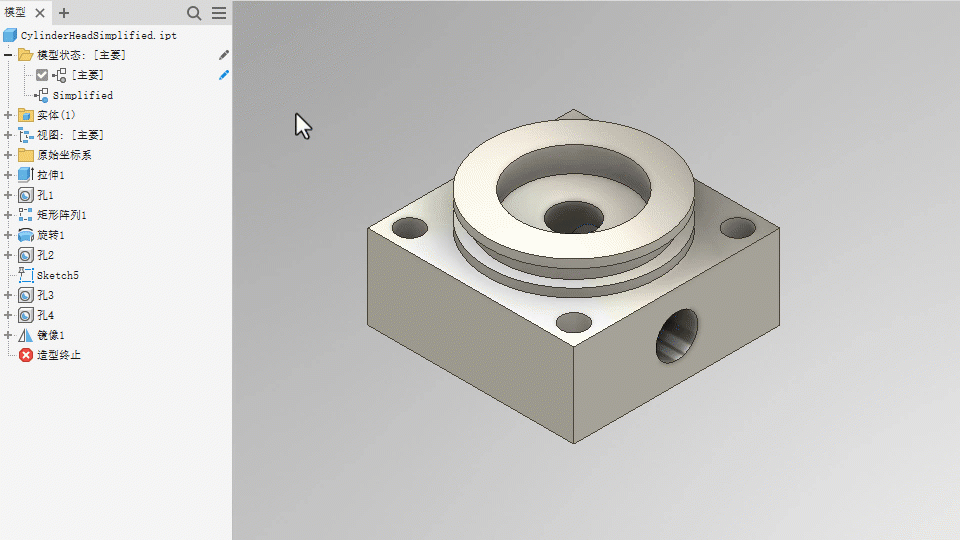Select the 孔3 feature label
The height and width of the screenshot is (540, 960).
pos(45,295)
